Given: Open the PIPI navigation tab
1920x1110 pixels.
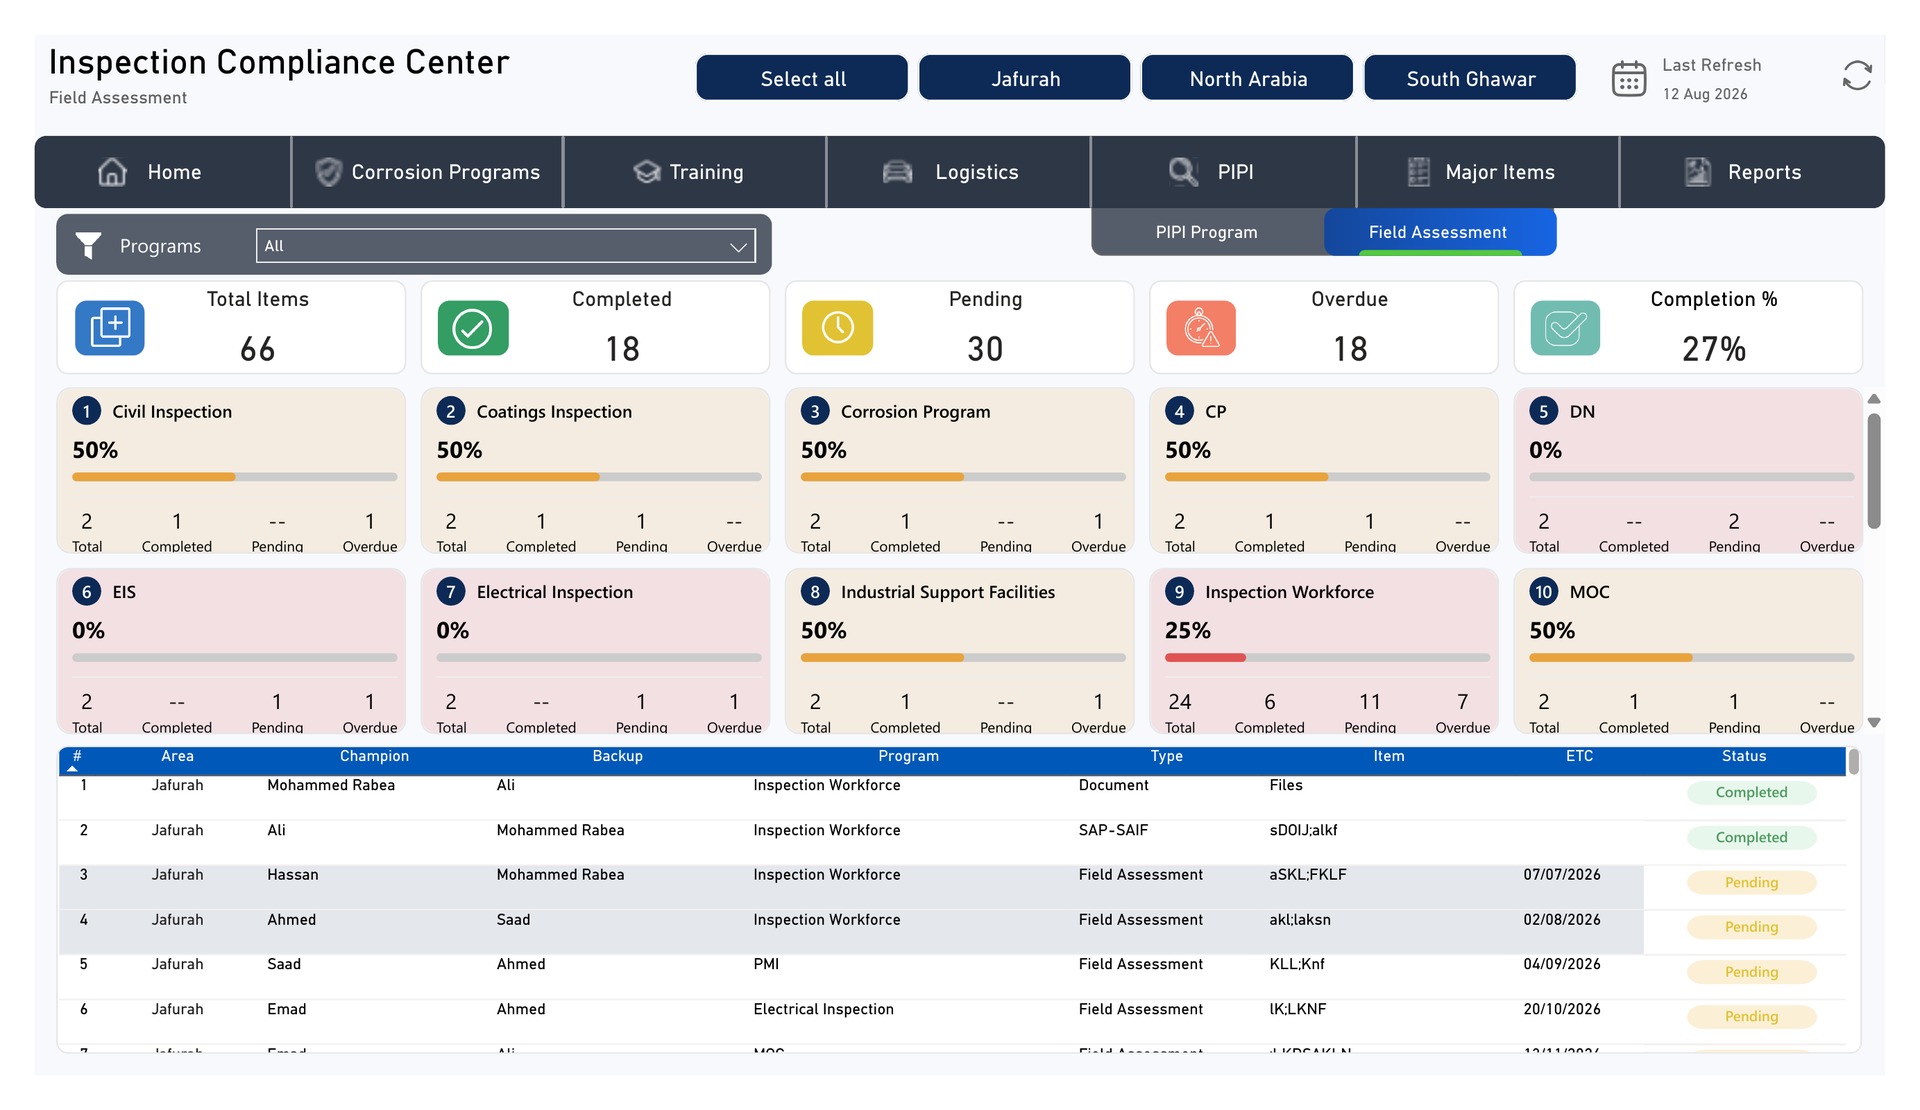Looking at the screenshot, I should (1223, 172).
